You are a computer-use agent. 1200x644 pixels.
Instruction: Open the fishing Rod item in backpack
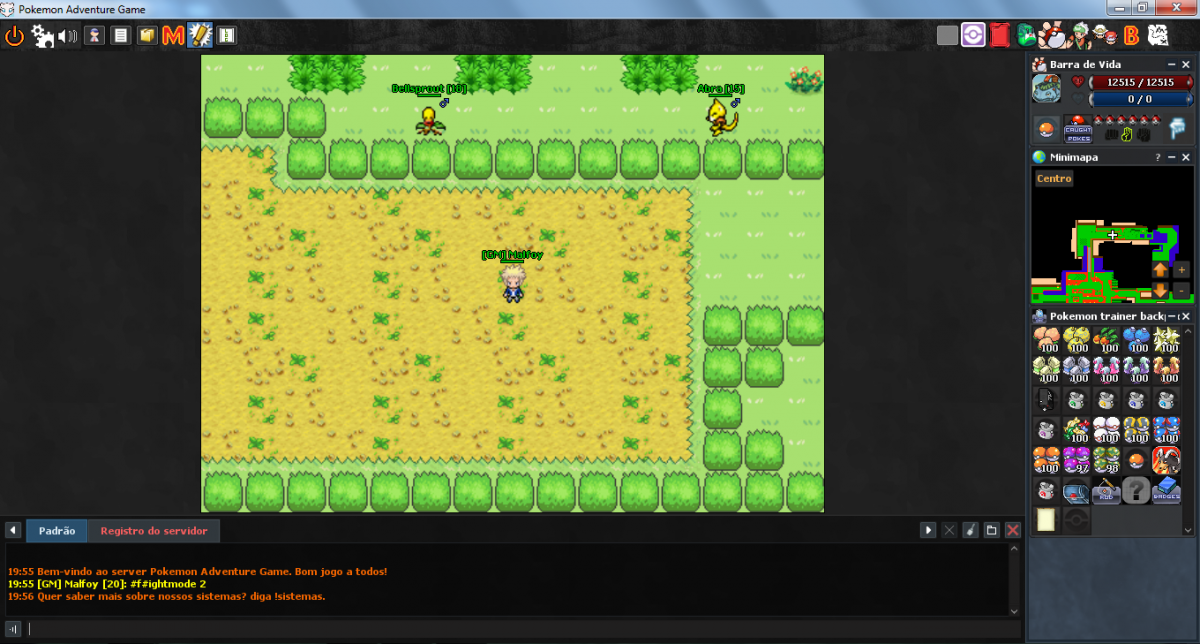1107,491
